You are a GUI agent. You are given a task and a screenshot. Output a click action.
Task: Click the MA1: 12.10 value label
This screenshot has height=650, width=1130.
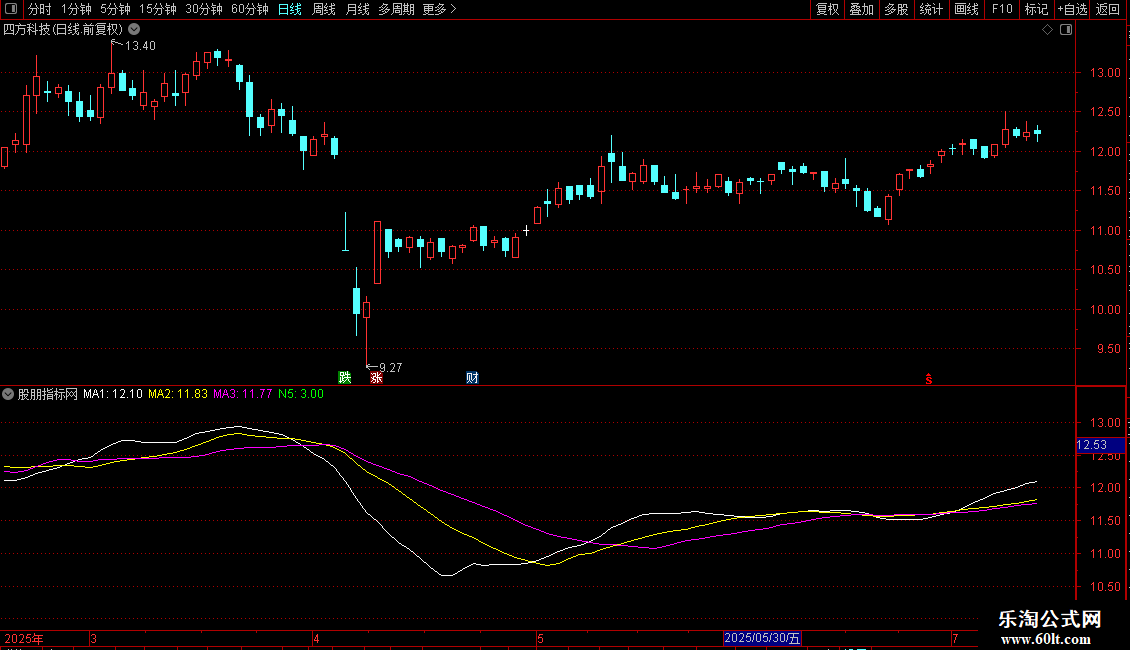[x=112, y=394]
